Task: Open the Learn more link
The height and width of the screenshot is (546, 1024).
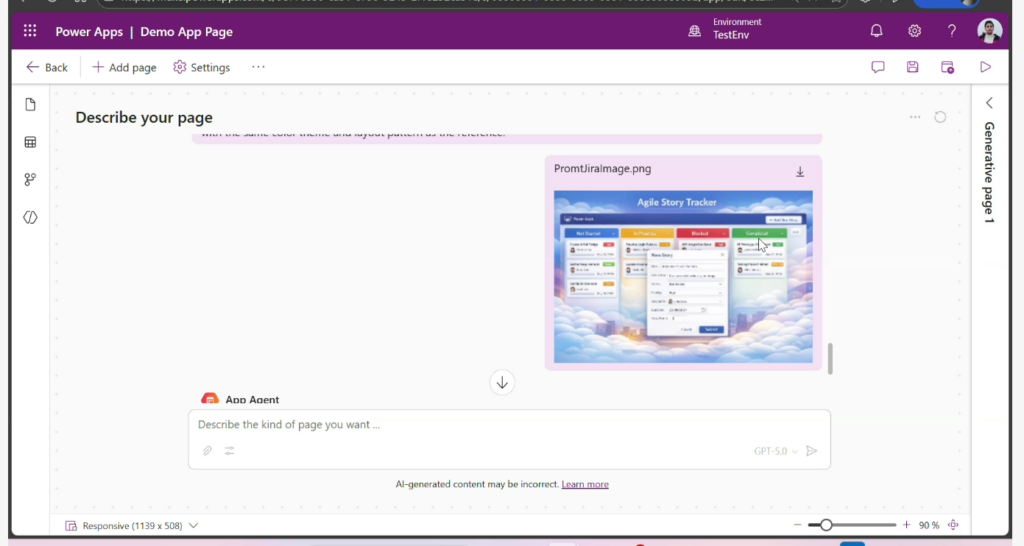Action: click(584, 484)
